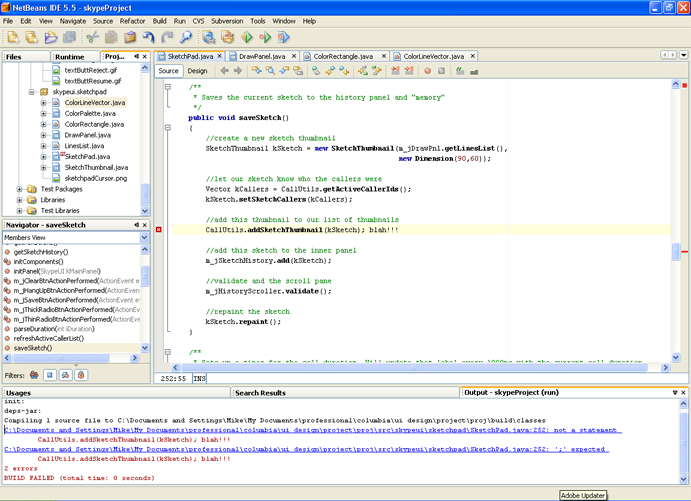The width and height of the screenshot is (691, 501).
Task: Toggle the fourth Navigator filter button
Action: (x=81, y=375)
